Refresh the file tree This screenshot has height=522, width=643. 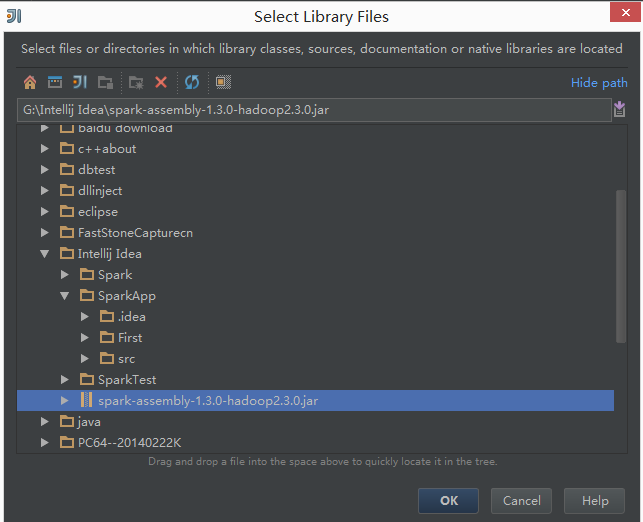point(192,82)
